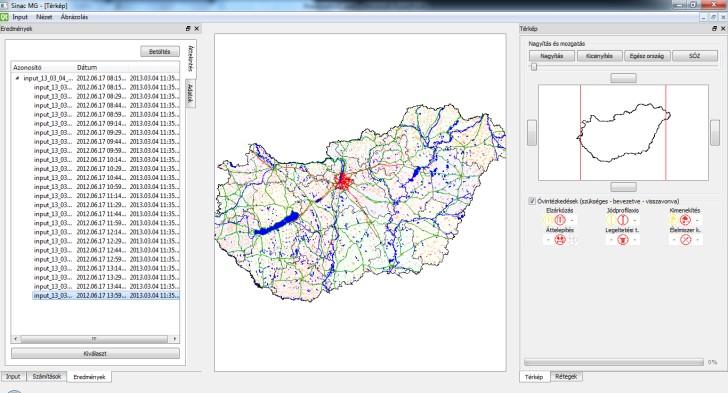The height and width of the screenshot is (393, 728).
Task: Select the upper vertical side tab
Action: (191, 59)
